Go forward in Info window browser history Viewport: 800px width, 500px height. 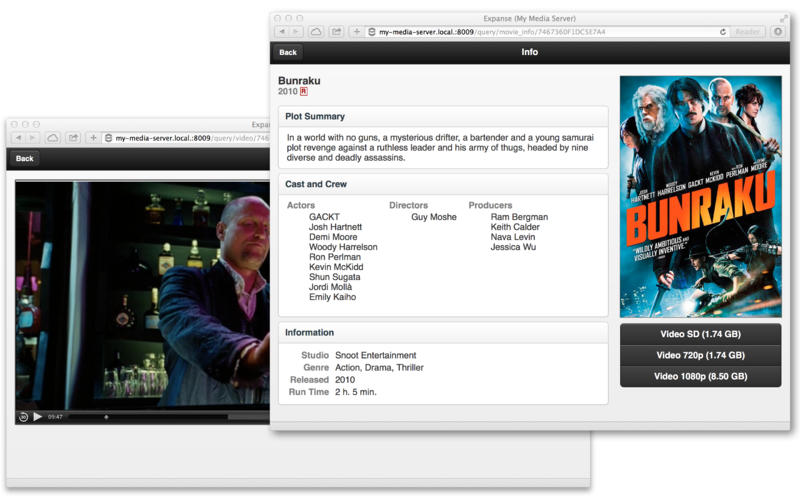295,32
